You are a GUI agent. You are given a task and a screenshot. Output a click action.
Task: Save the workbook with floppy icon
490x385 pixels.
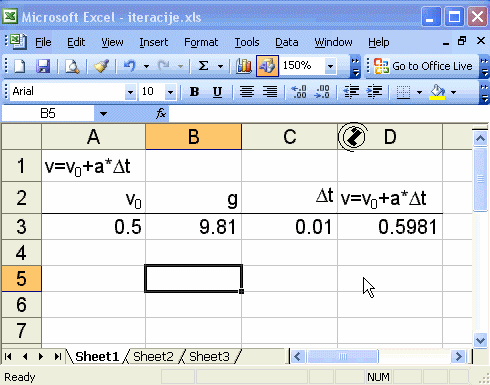coord(43,66)
